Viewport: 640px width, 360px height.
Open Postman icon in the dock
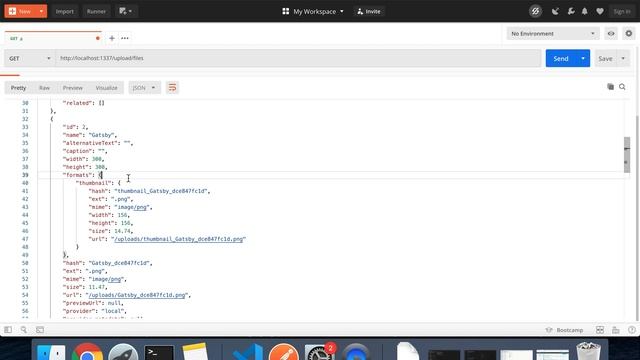[284, 352]
